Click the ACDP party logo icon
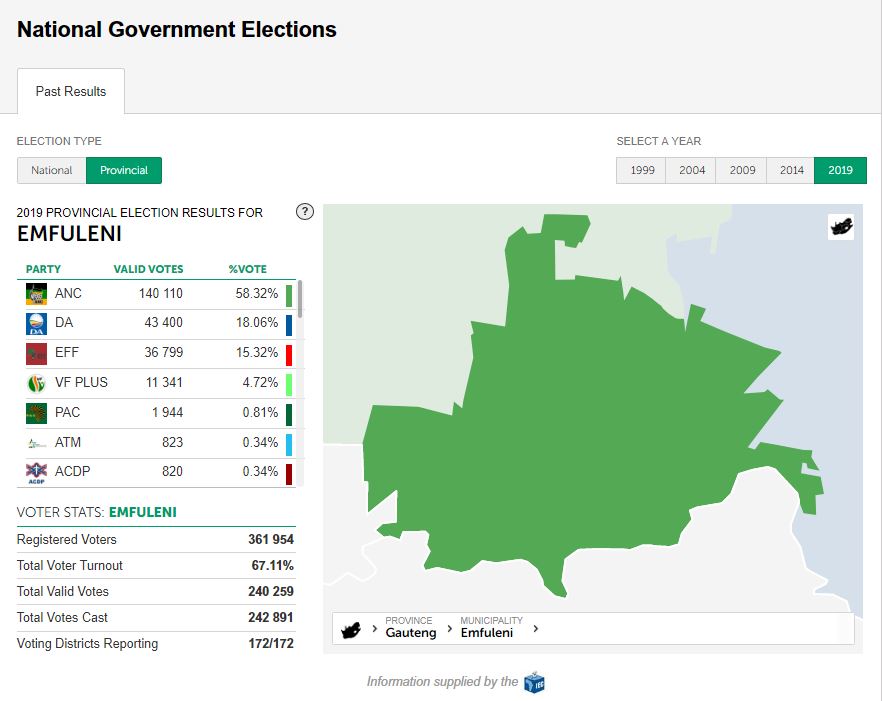The image size is (882, 701). (x=36, y=472)
